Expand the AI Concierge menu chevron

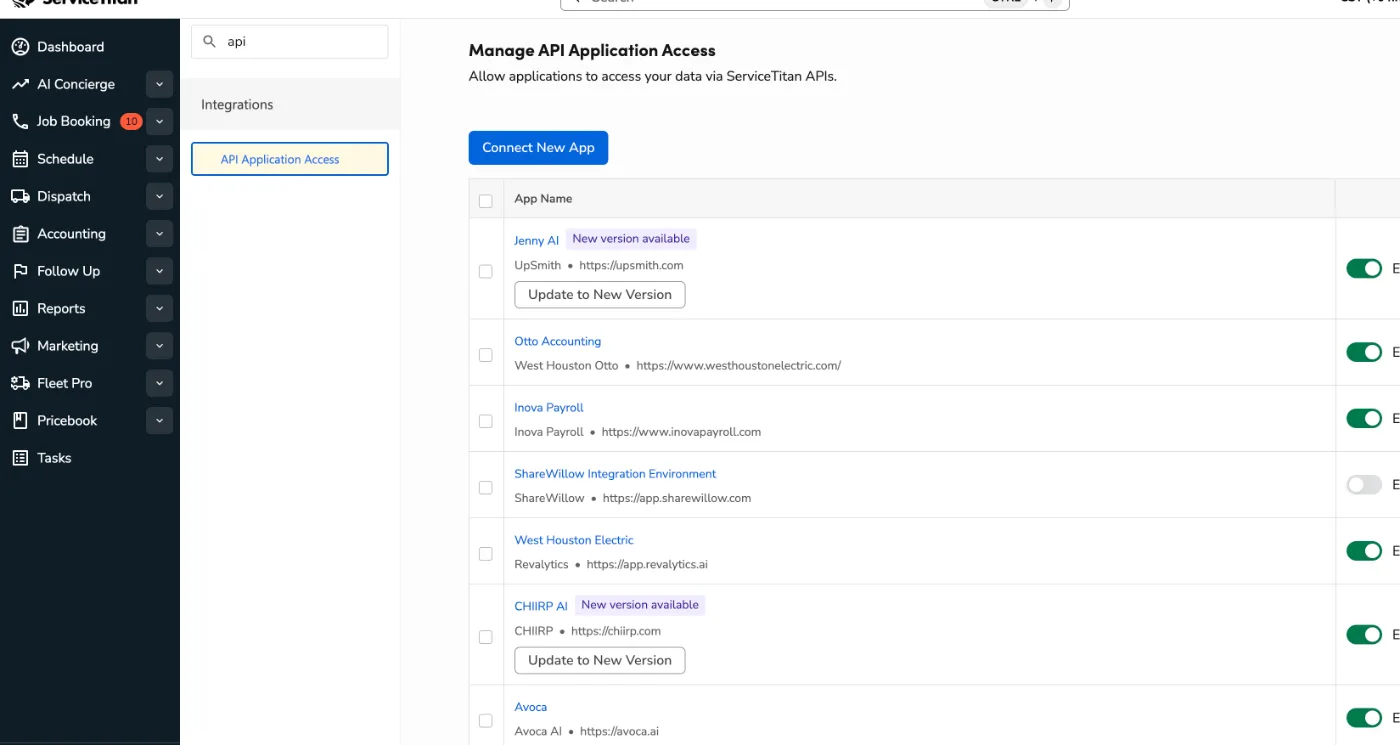(159, 84)
